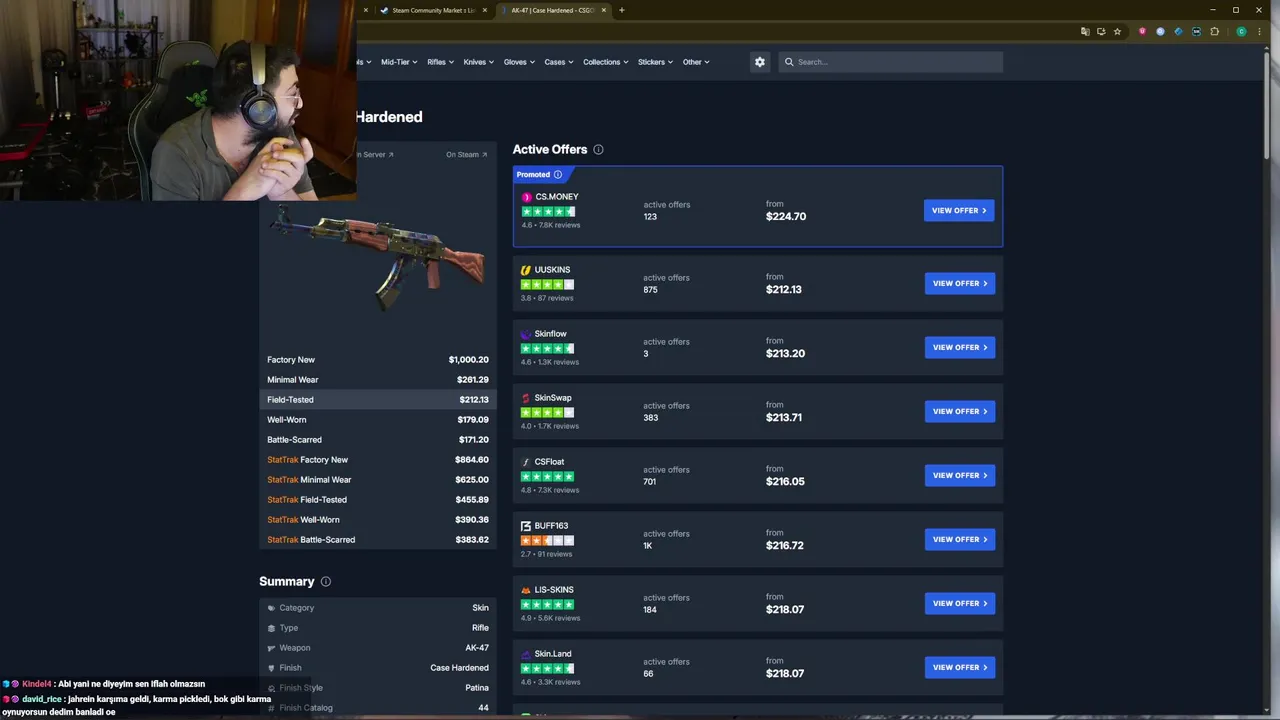Screen dimensions: 1280x720
Task: View the Skinflow offer
Action: [x=959, y=348]
